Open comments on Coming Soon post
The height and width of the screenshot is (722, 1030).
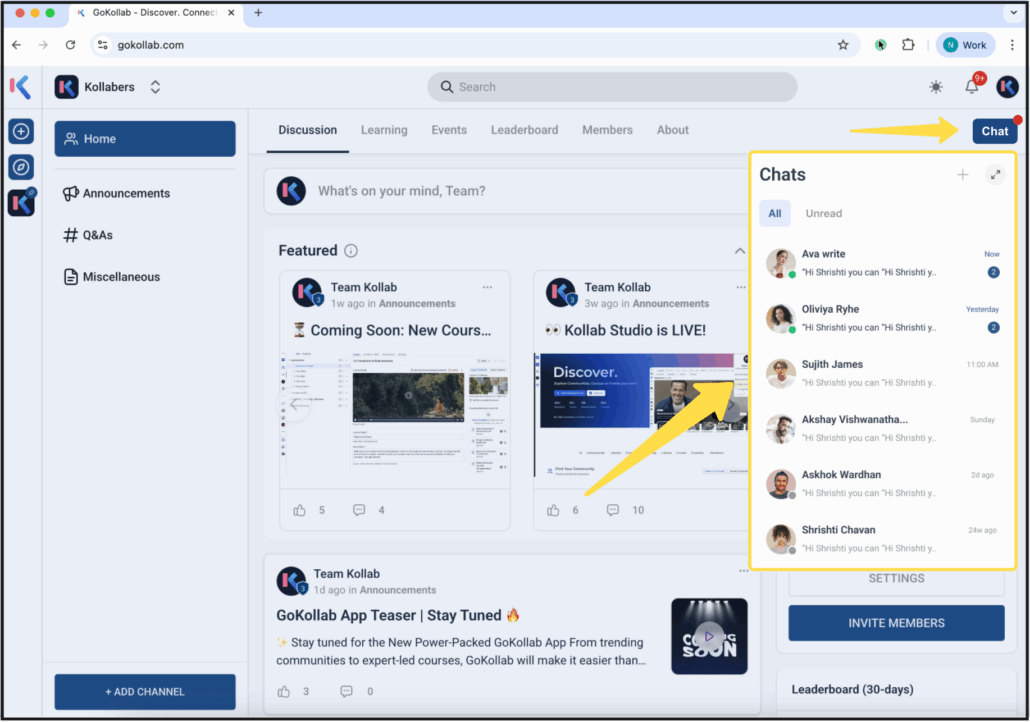pyautogui.click(x=359, y=510)
